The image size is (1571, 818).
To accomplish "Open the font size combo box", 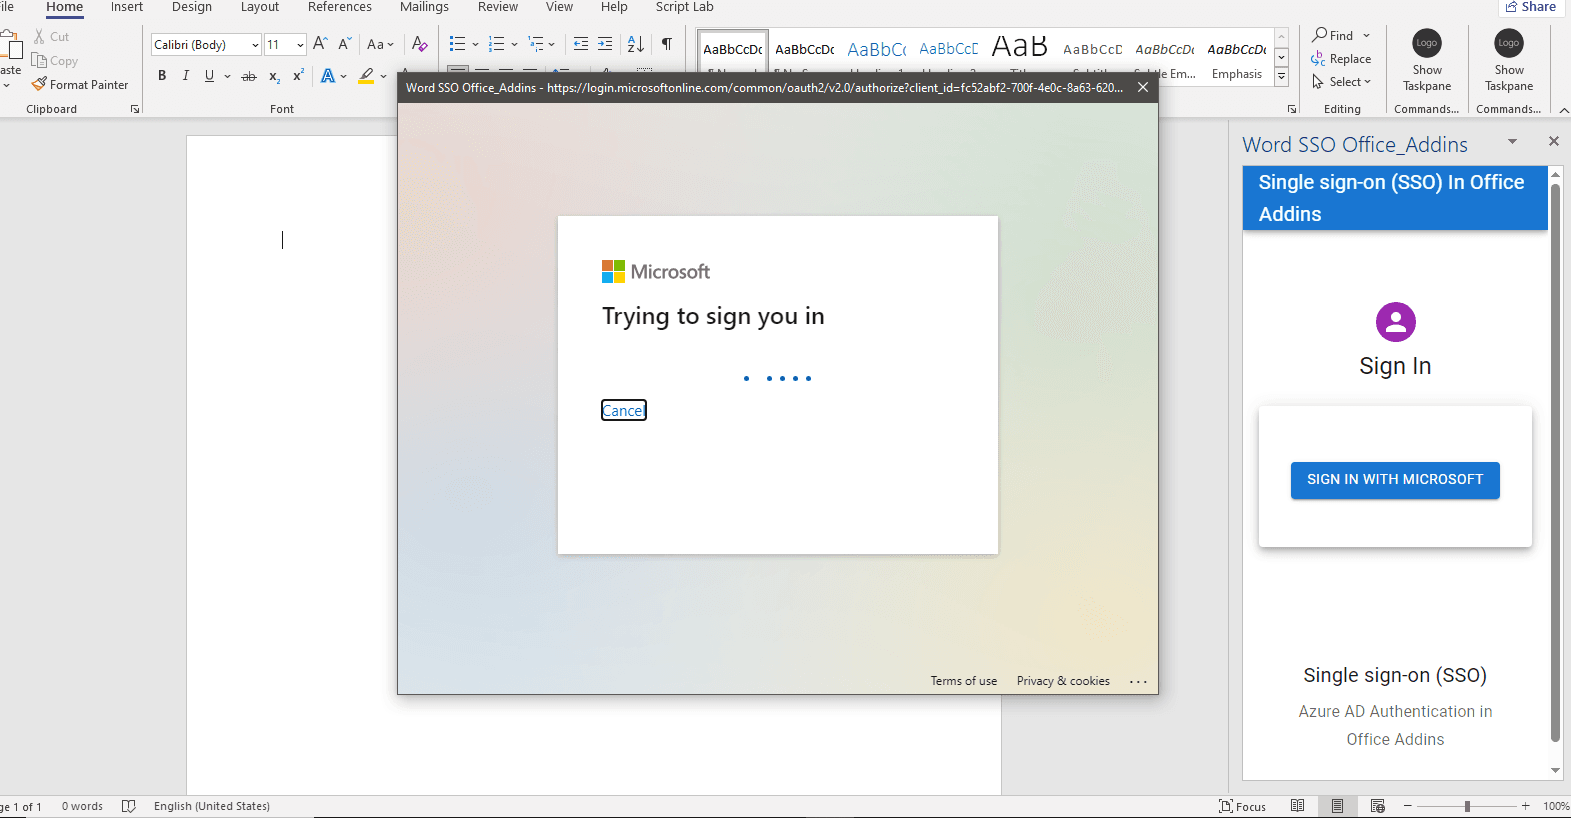I will pos(285,45).
